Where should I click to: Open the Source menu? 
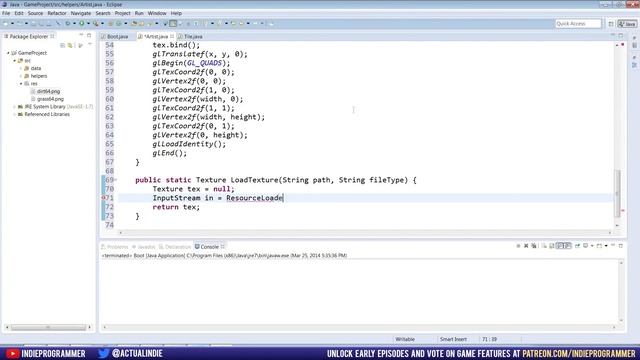35,13
